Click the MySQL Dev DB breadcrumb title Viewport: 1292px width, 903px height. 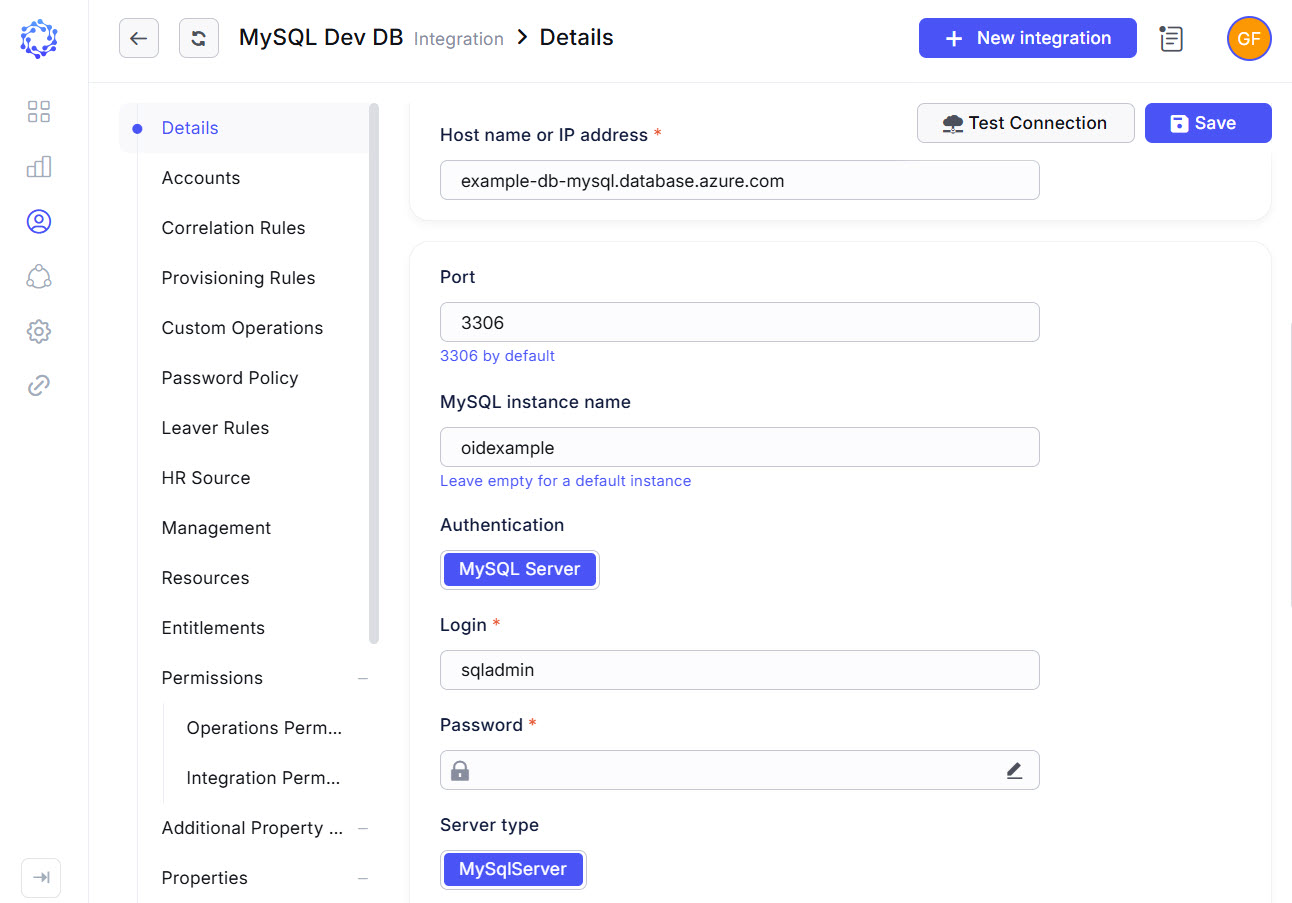point(321,38)
